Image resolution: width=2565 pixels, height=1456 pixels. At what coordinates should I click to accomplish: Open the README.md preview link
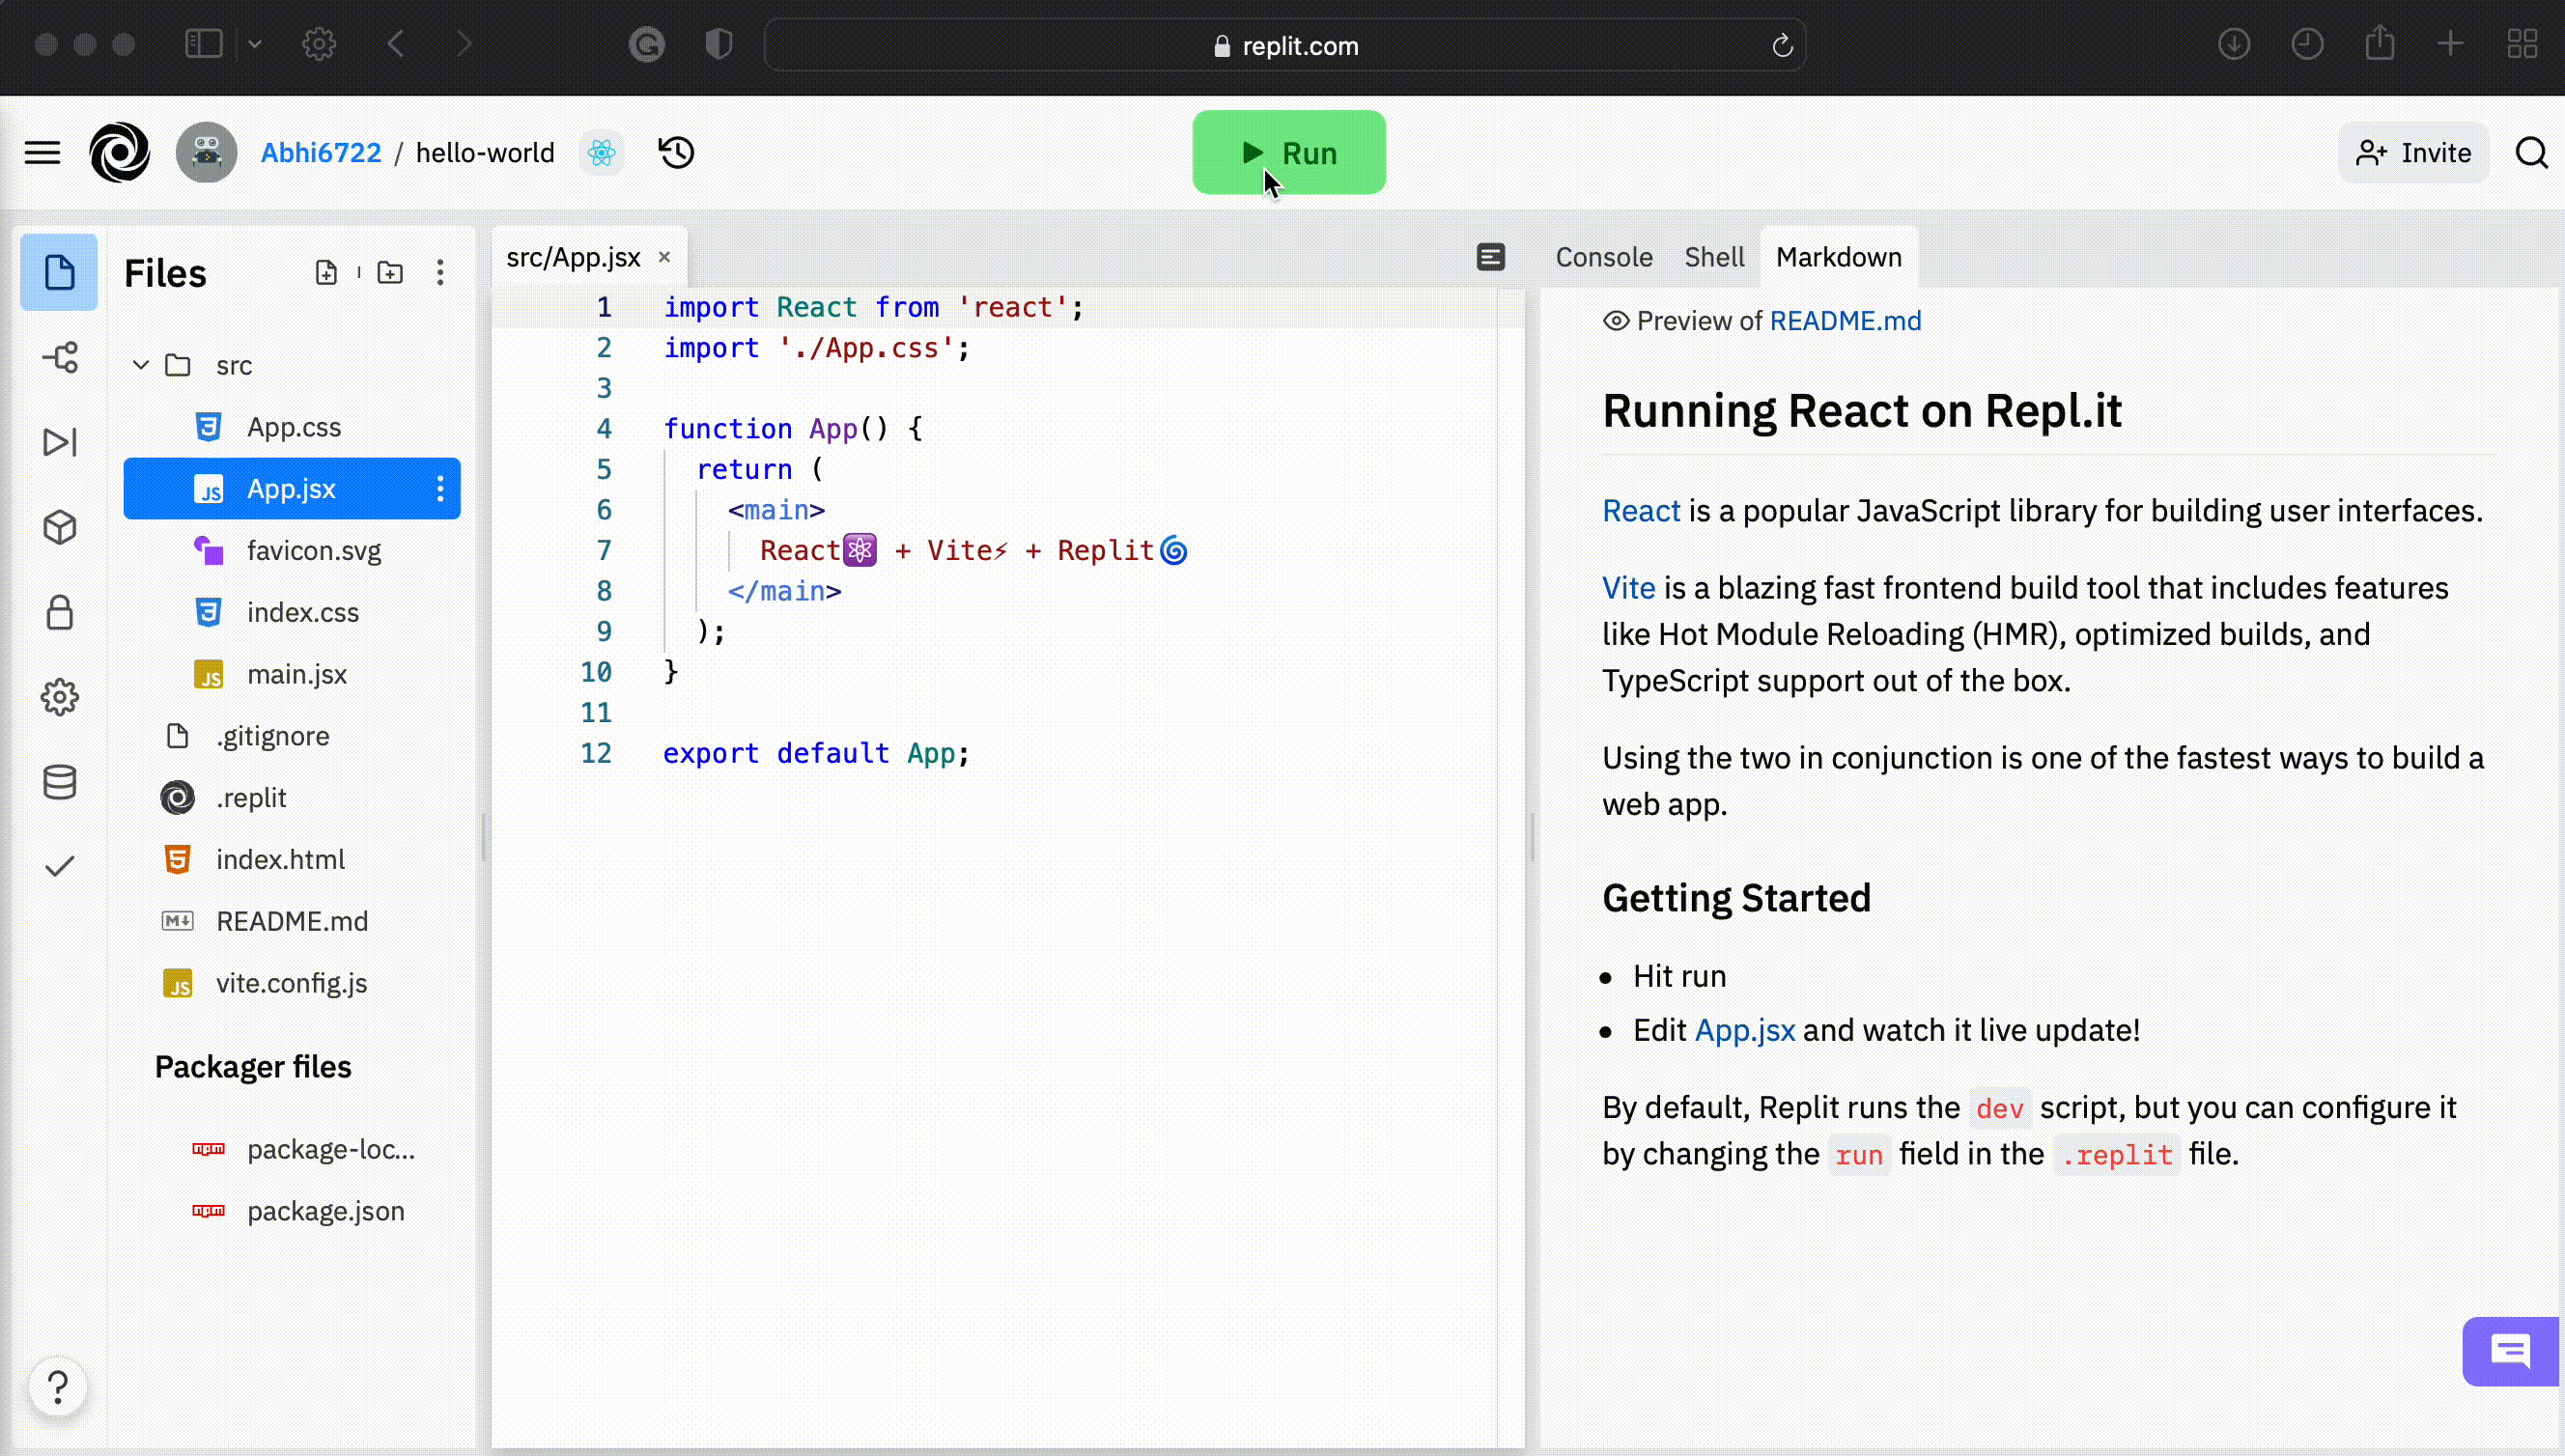[x=1845, y=321]
